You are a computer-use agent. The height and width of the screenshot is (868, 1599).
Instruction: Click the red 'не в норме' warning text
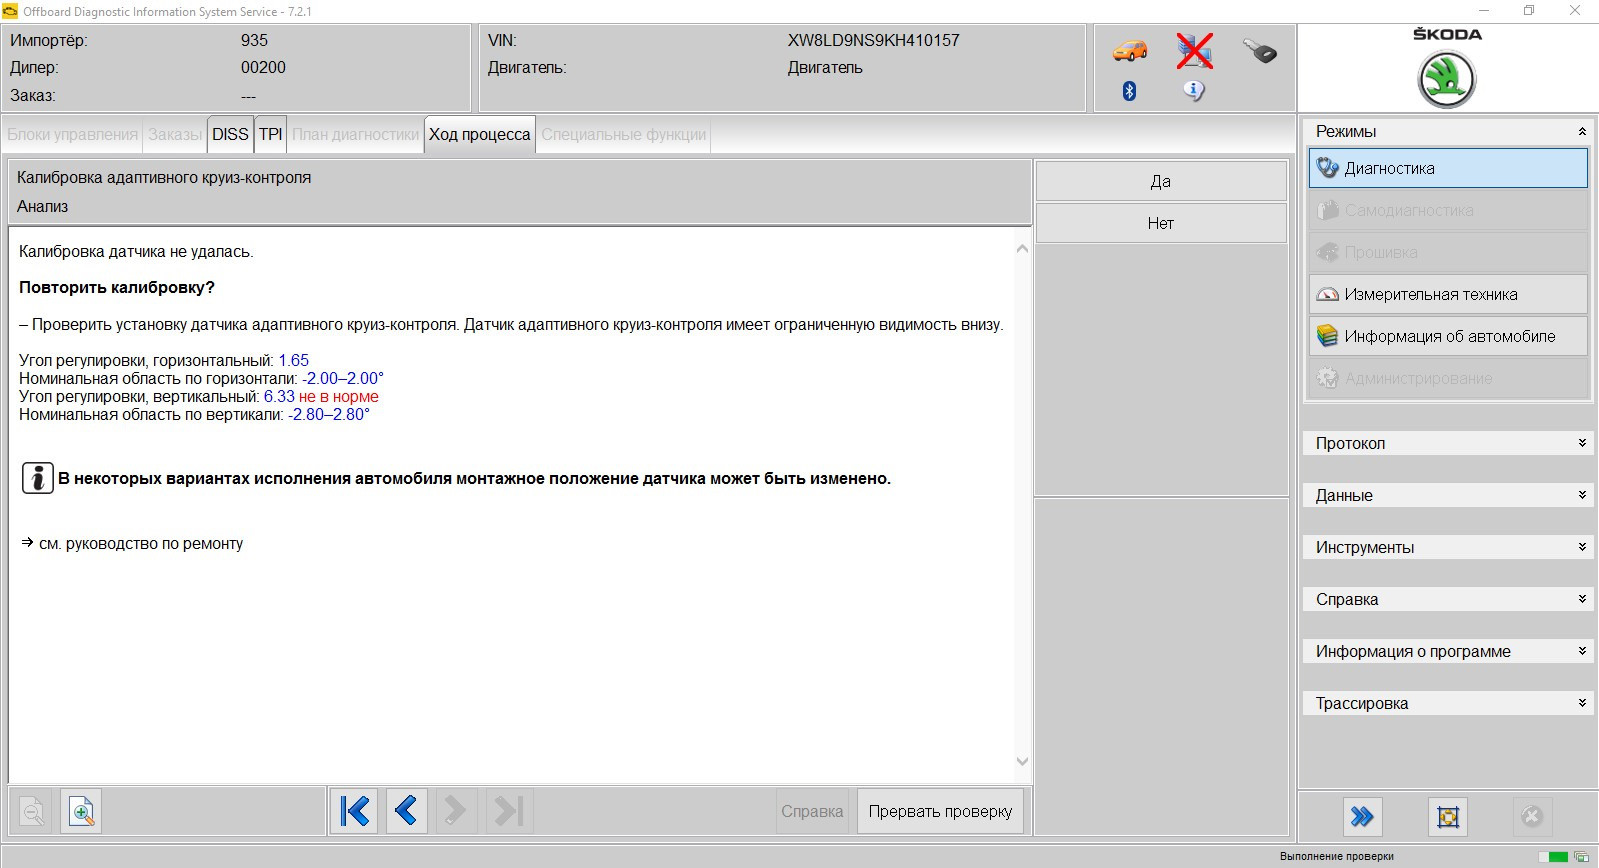click(x=339, y=396)
